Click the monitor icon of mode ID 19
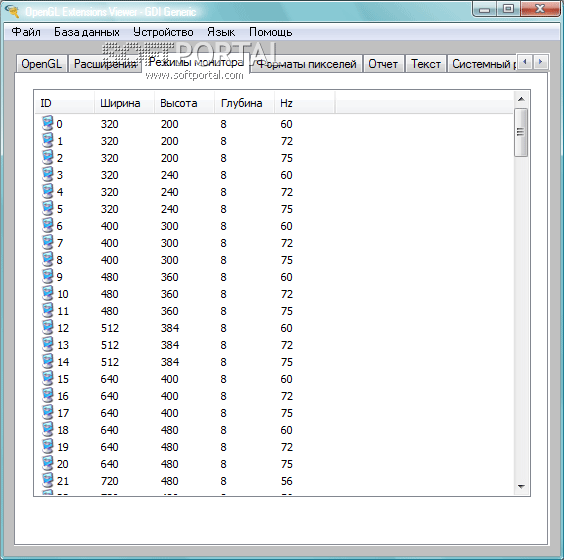Viewport: 564px width, 560px height. point(47,446)
